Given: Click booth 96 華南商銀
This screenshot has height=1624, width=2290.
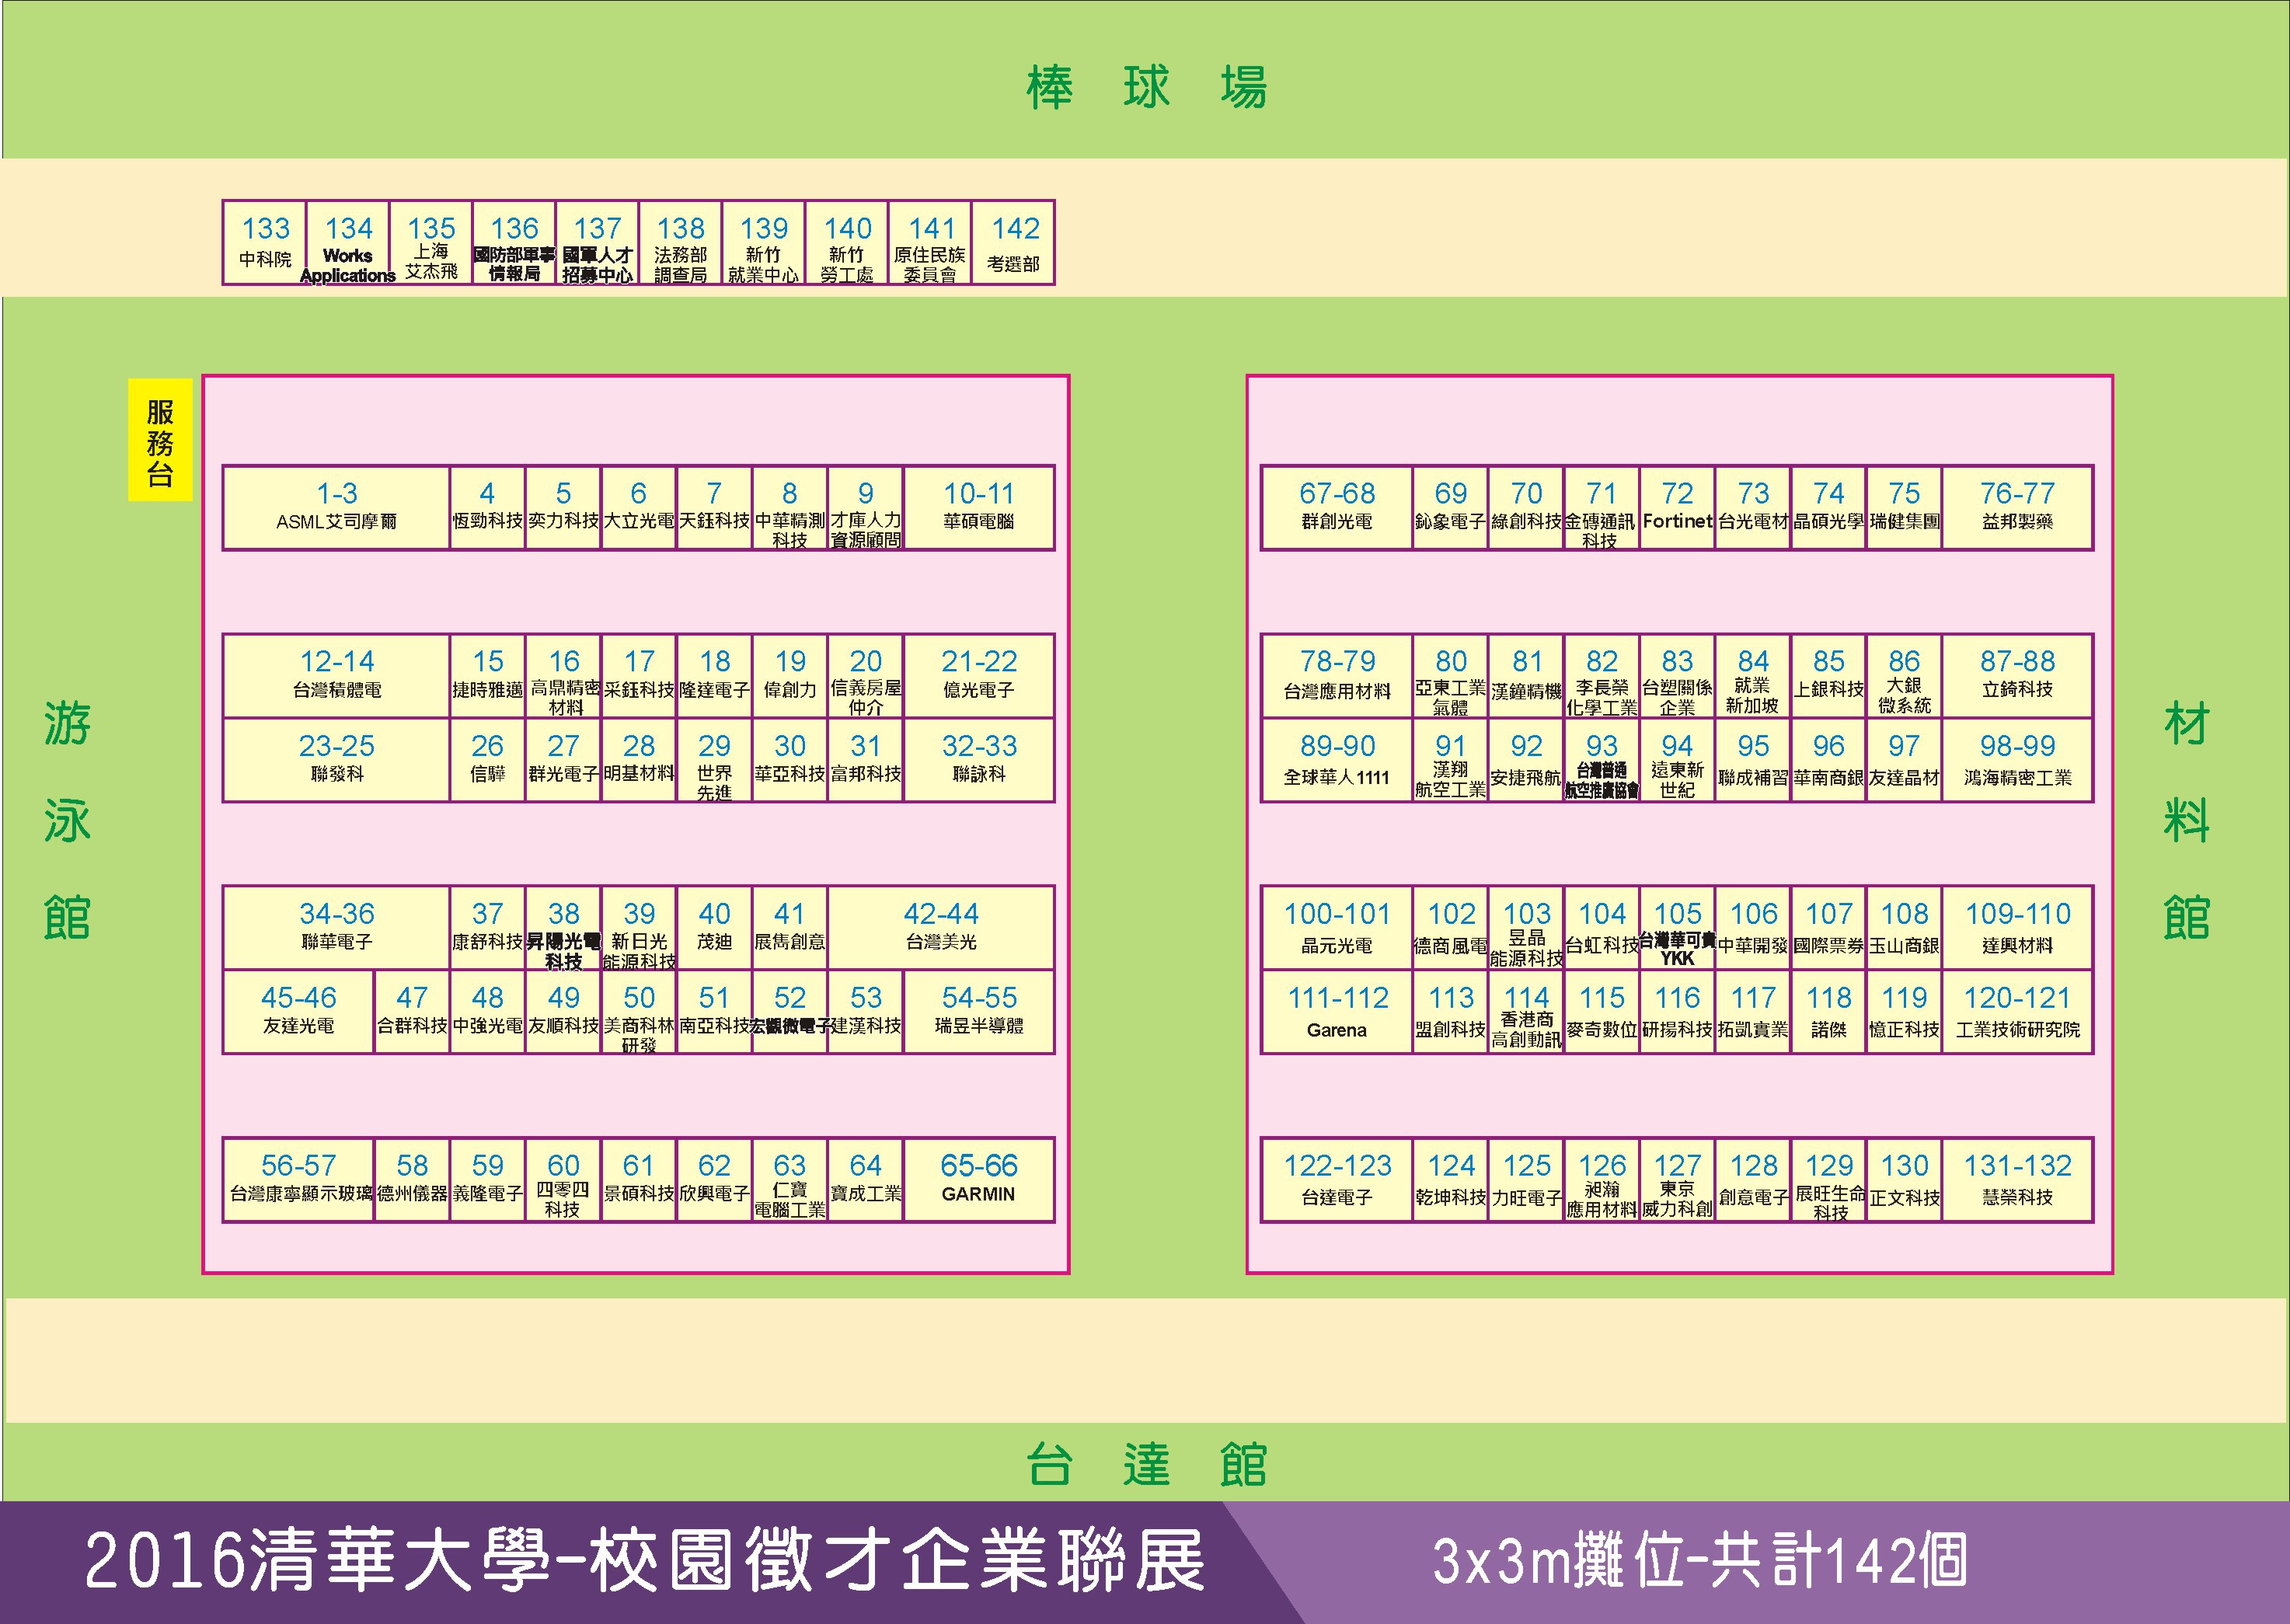Looking at the screenshot, I should point(1828,759).
